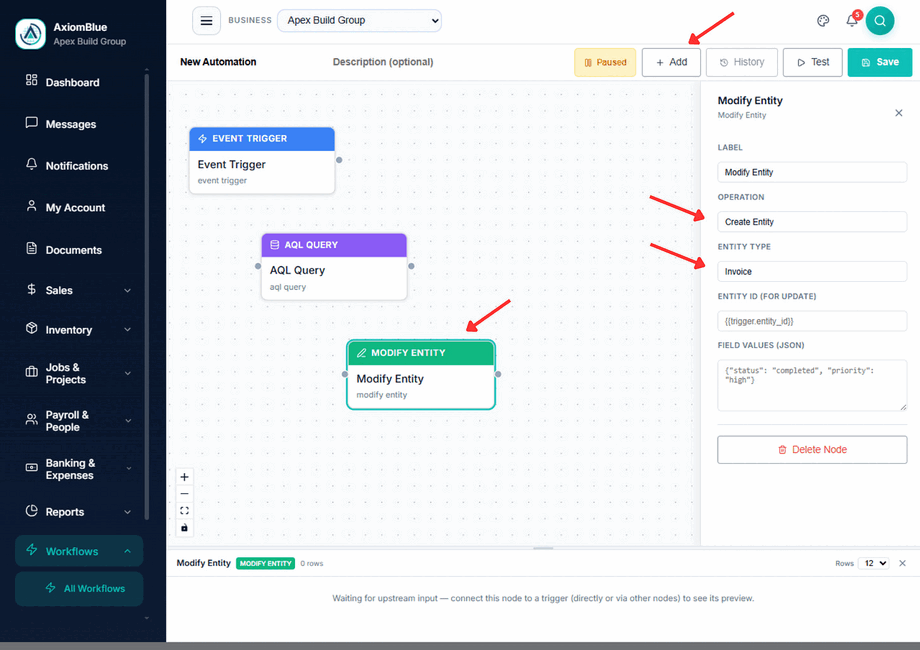The height and width of the screenshot is (650, 920).
Task: Click the Description (optional) field
Action: click(x=383, y=62)
